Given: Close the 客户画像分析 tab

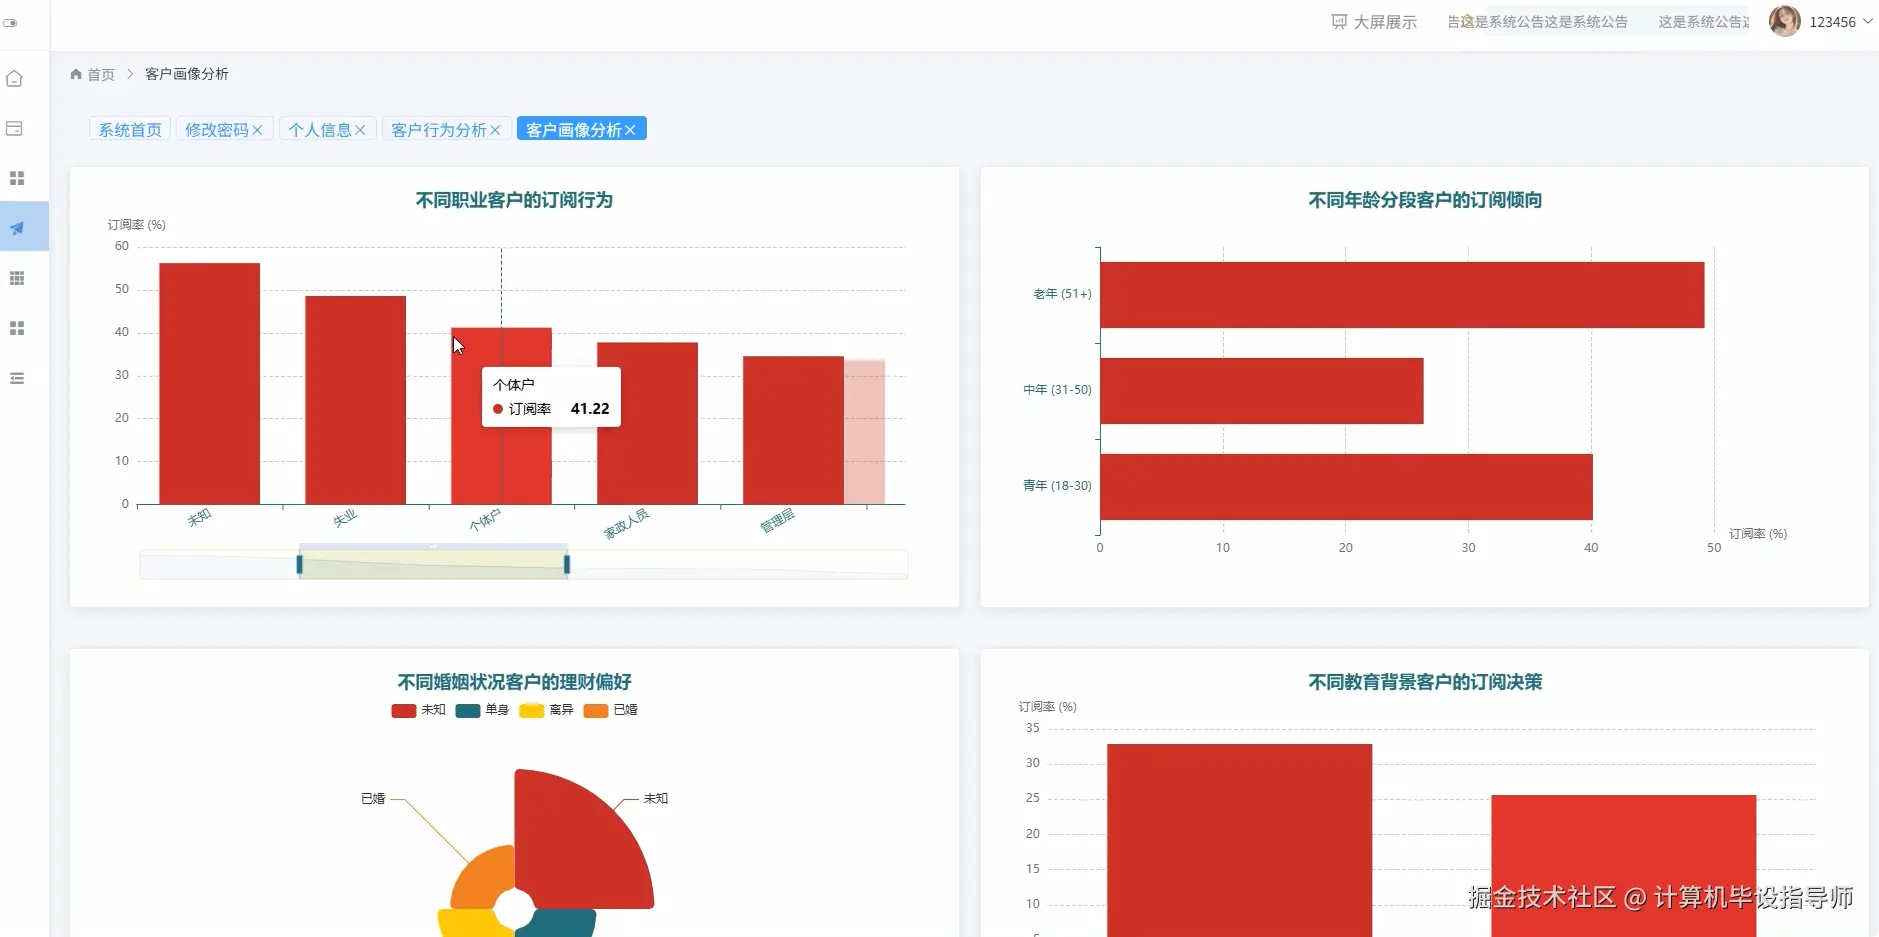Looking at the screenshot, I should coord(630,130).
